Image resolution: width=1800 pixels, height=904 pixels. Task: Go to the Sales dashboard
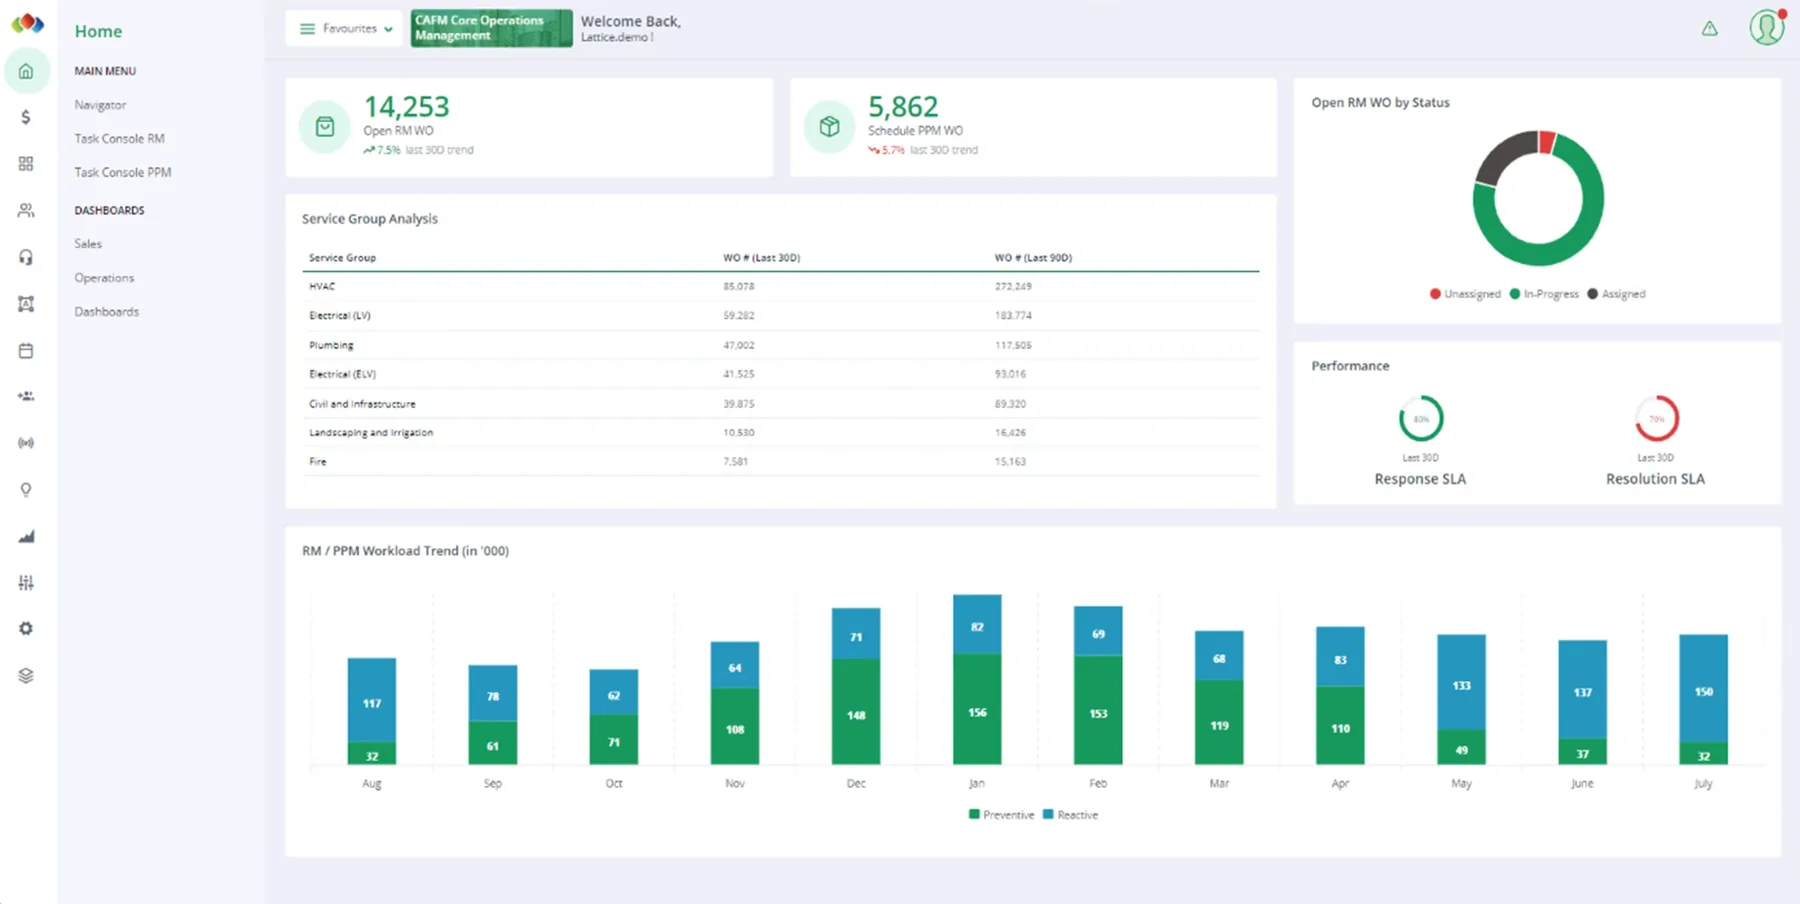point(88,244)
